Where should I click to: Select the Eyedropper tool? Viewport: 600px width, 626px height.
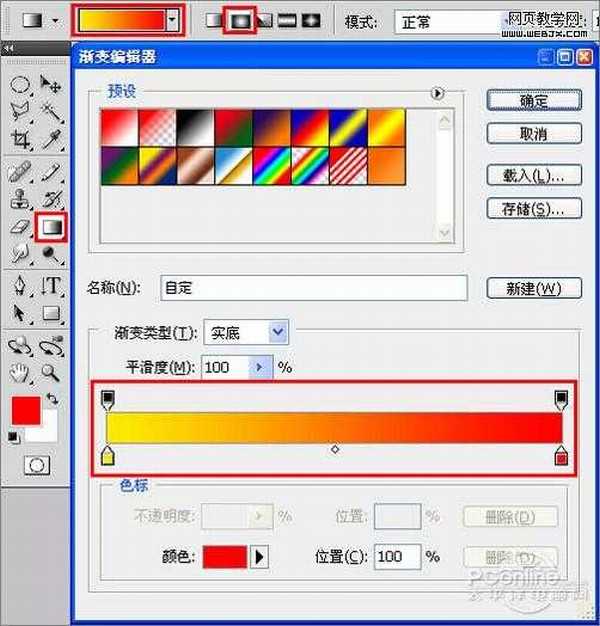[x=52, y=139]
